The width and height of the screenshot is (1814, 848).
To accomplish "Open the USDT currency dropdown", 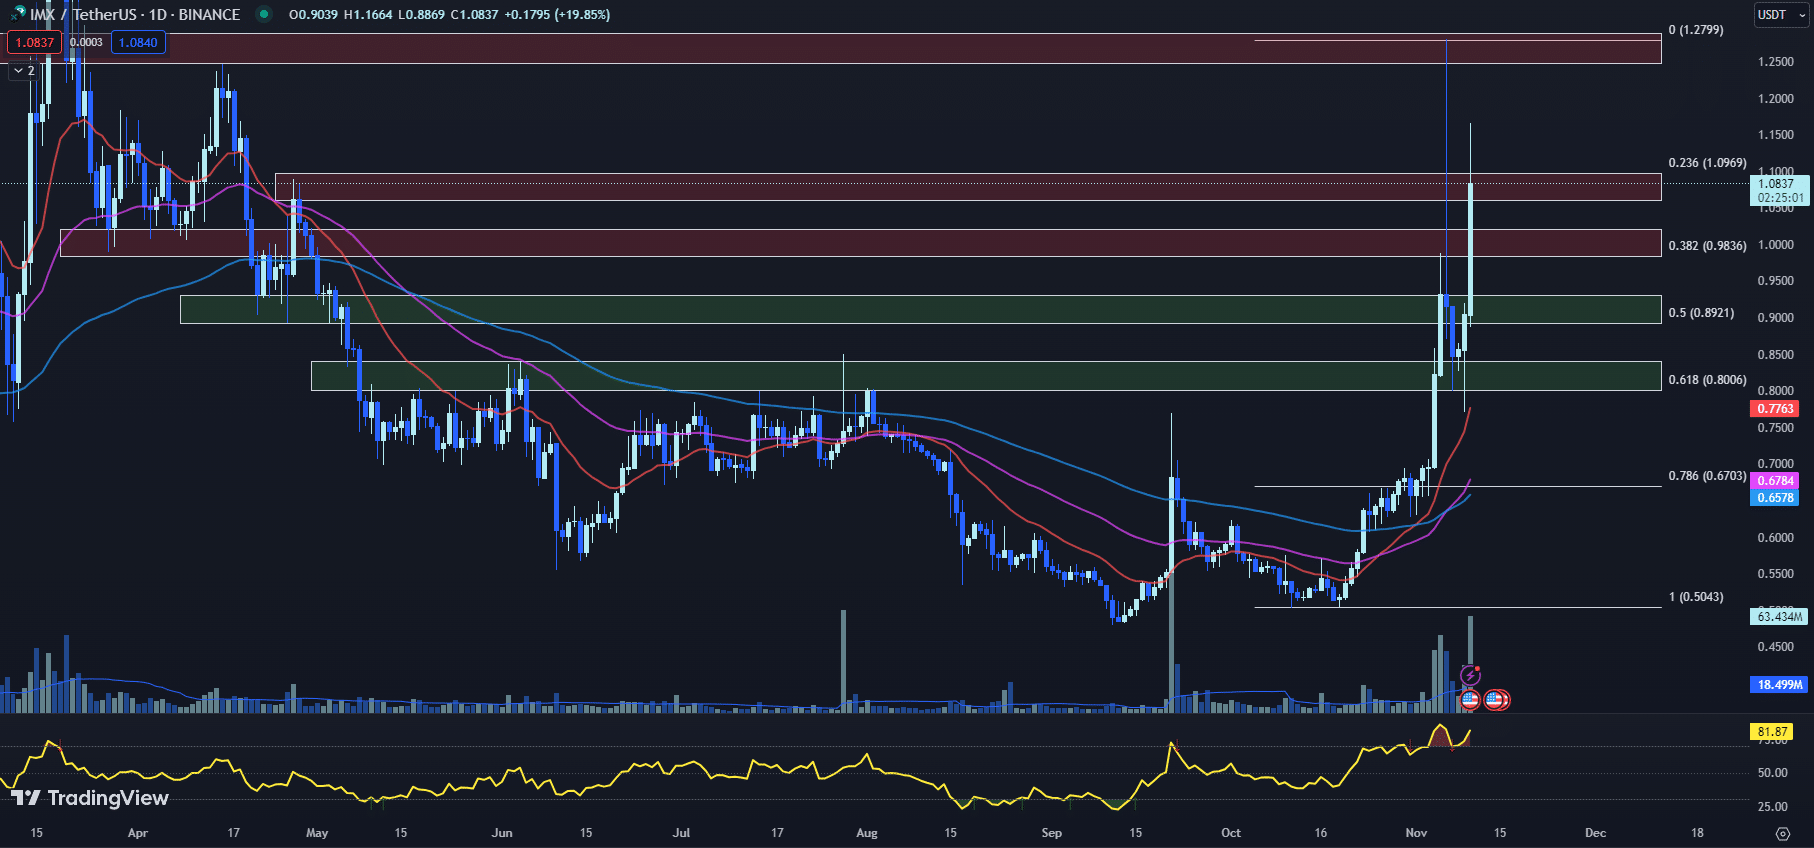I will (x=1780, y=15).
